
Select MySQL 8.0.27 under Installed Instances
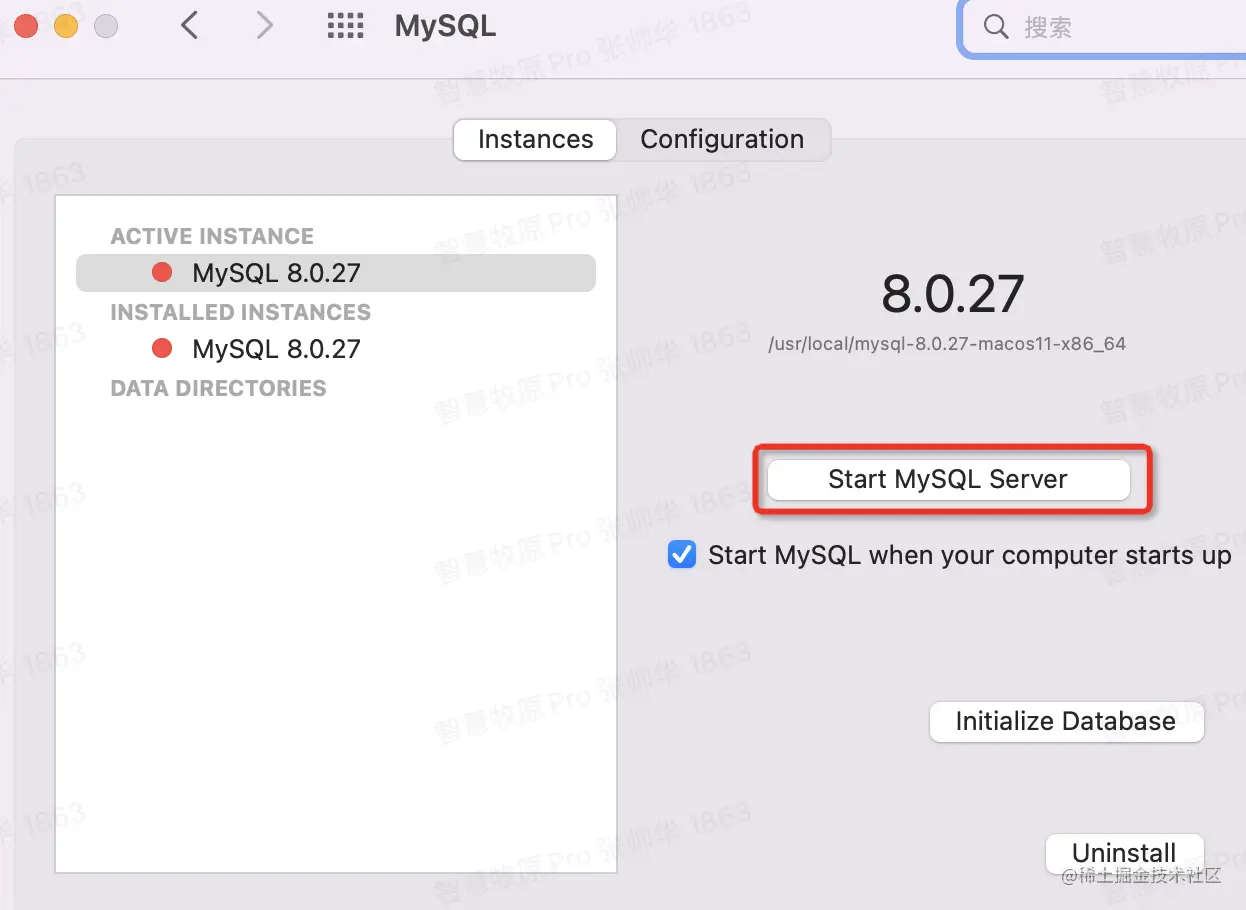(x=336, y=349)
